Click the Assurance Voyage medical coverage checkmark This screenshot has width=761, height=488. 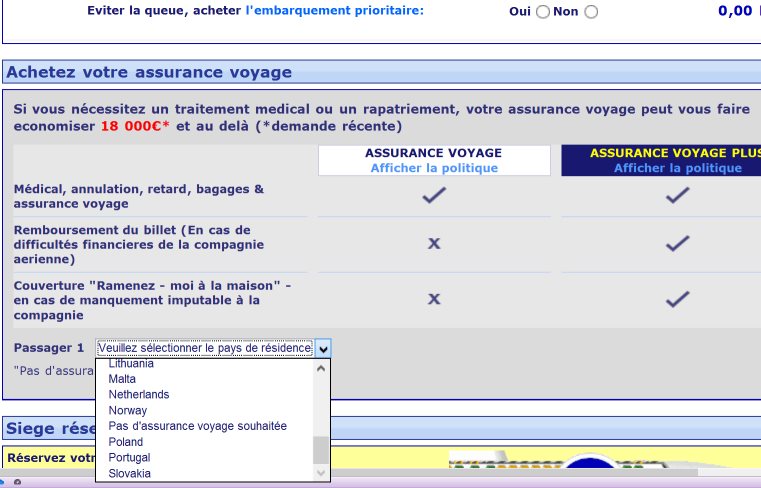(x=434, y=196)
